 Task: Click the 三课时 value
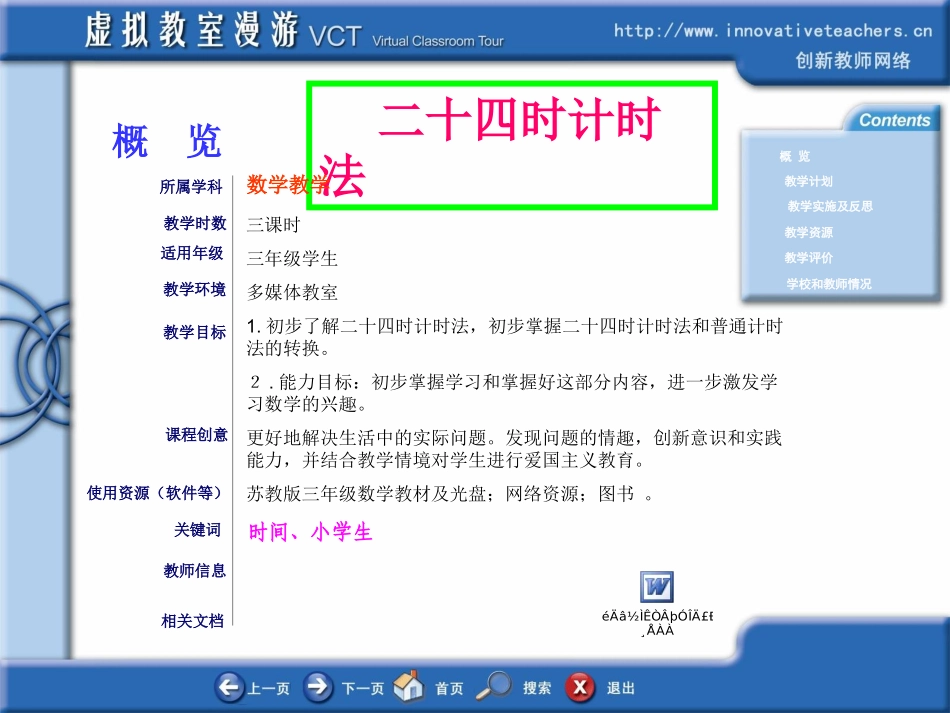point(273,225)
